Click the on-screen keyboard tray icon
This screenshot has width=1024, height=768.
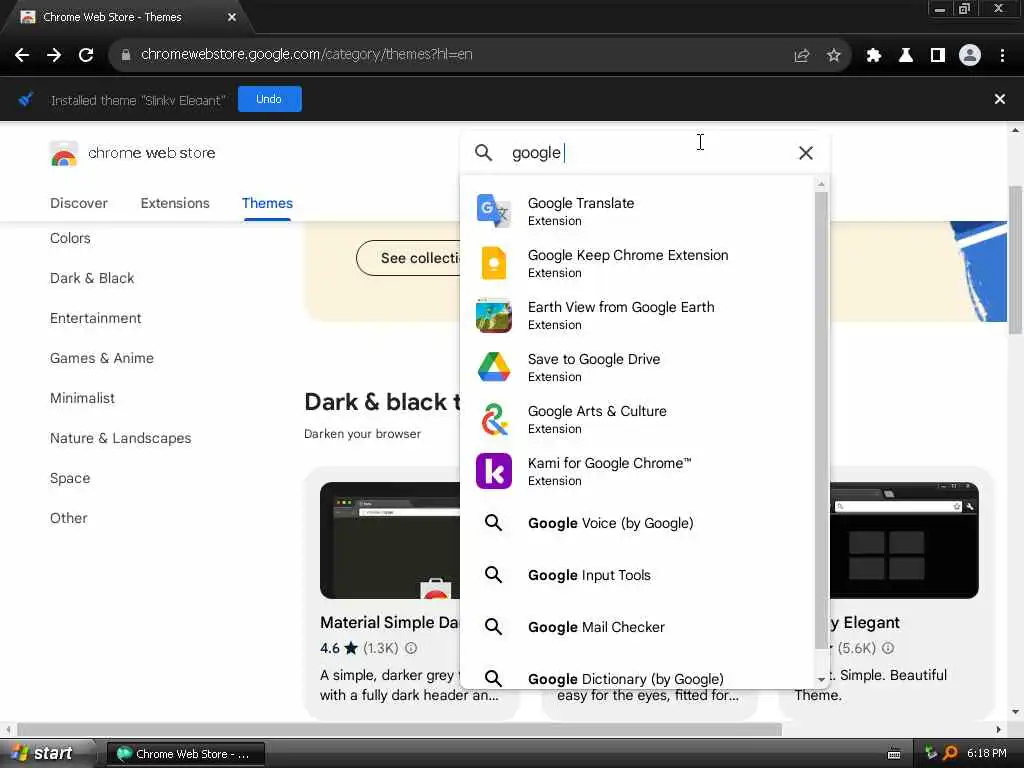pyautogui.click(x=894, y=754)
